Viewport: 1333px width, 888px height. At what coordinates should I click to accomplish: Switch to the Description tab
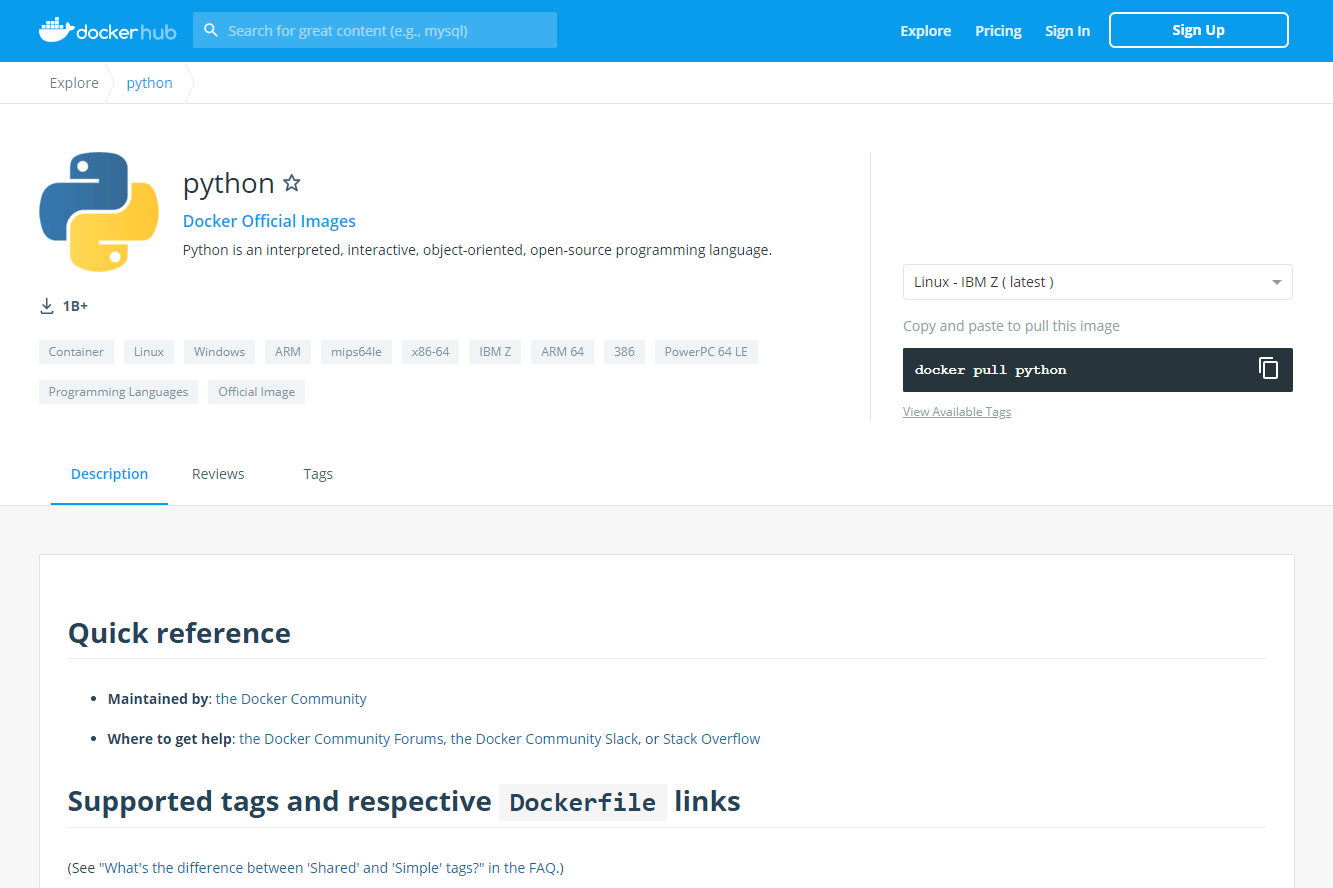pos(109,474)
